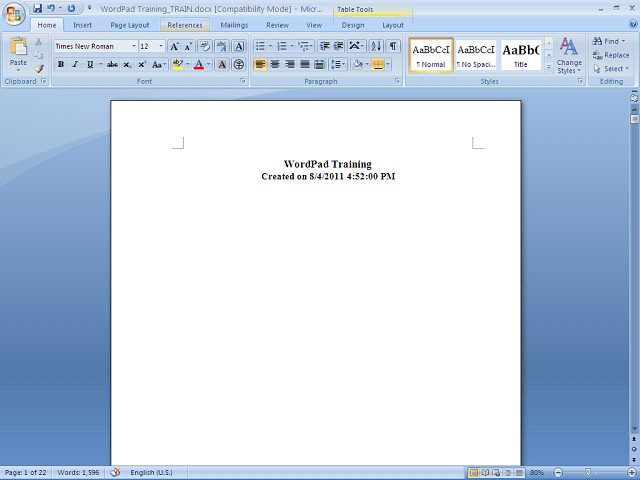Viewport: 640px width, 480px height.
Task: Clear formatting from selection
Action: pos(205,46)
